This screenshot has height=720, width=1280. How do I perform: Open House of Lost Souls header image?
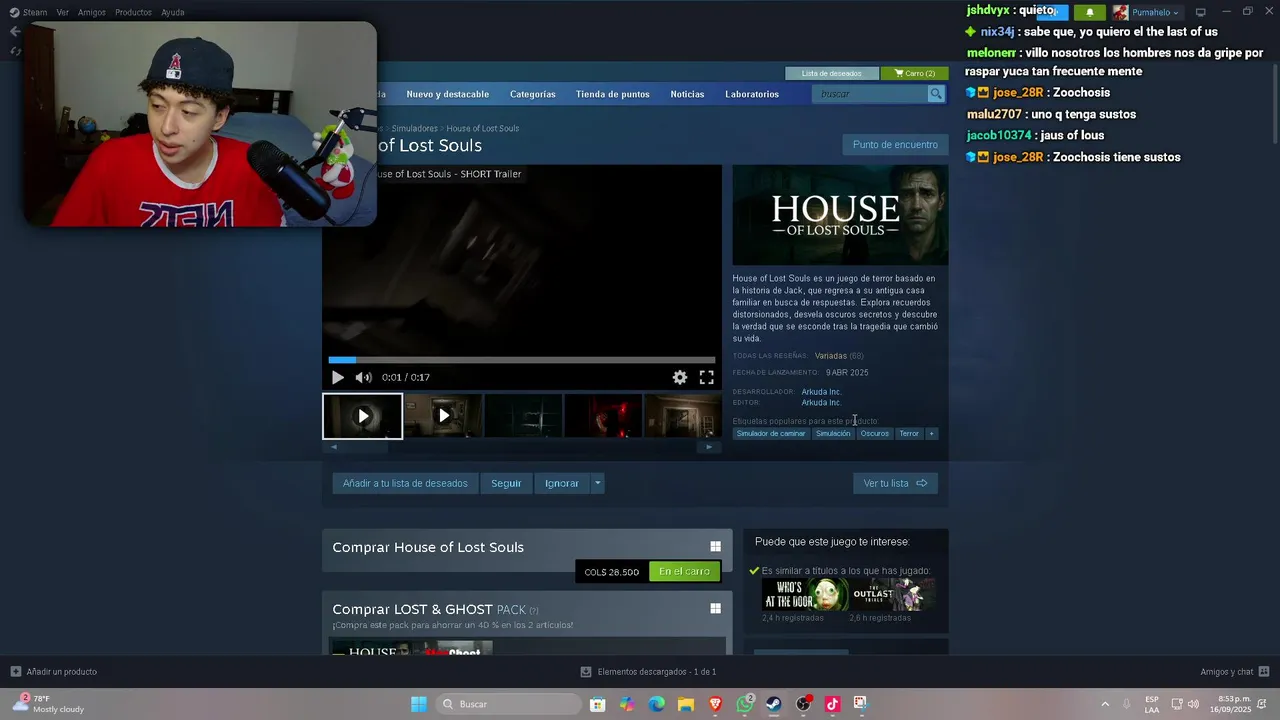point(840,215)
